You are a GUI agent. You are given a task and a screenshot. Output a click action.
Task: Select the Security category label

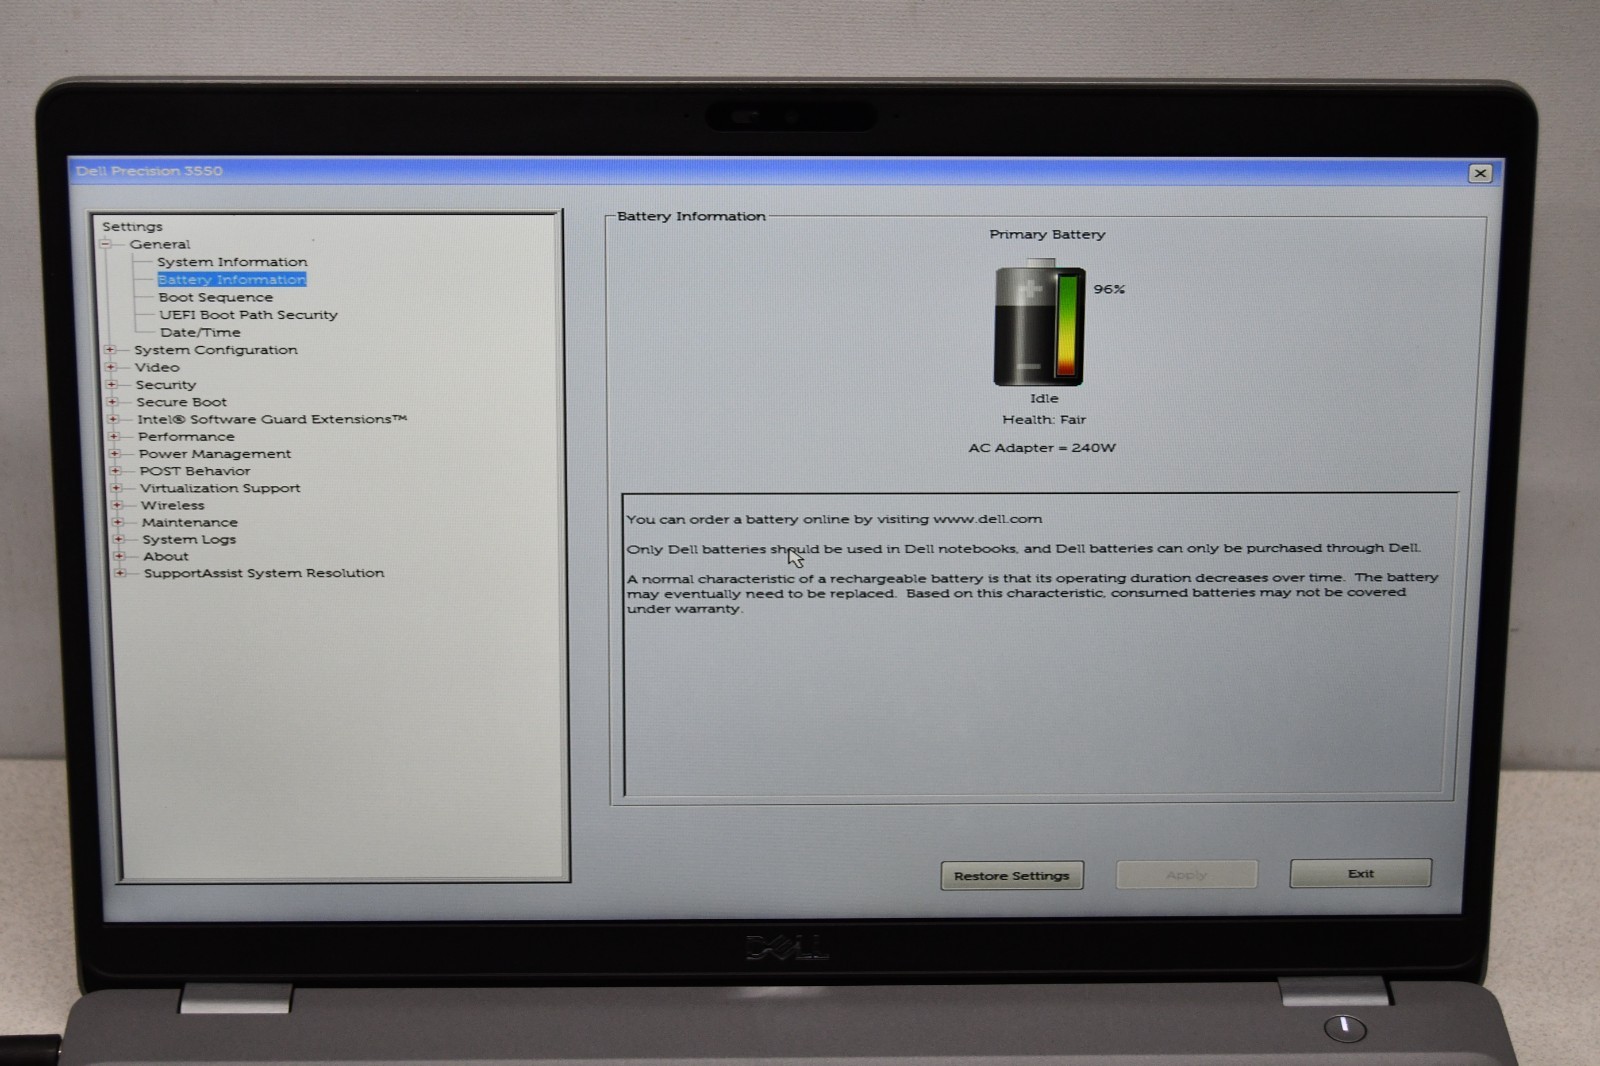click(166, 385)
